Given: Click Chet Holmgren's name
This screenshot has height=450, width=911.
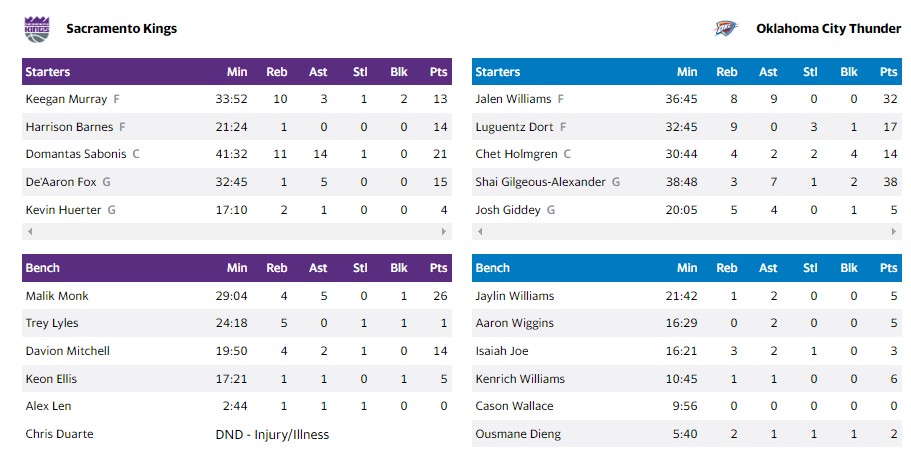Looking at the screenshot, I should (516, 154).
